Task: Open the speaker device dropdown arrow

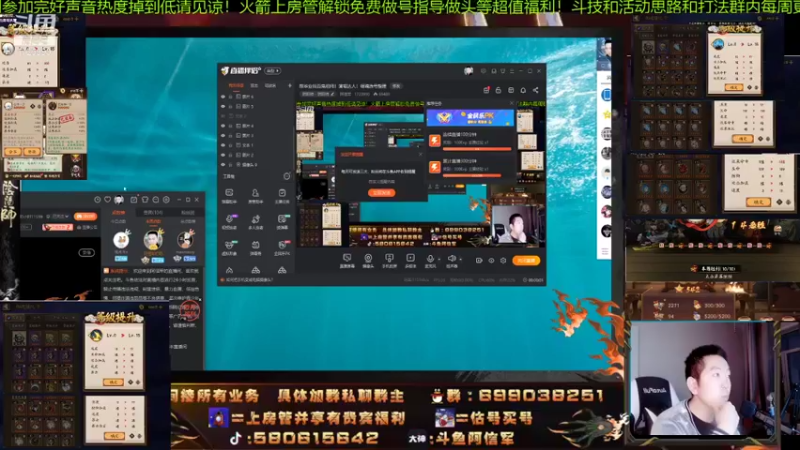Action: click(x=460, y=259)
